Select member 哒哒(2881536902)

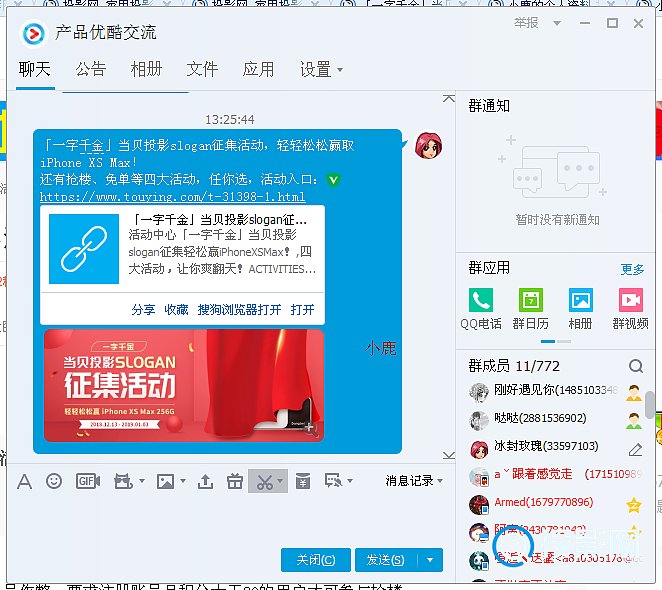[556, 419]
